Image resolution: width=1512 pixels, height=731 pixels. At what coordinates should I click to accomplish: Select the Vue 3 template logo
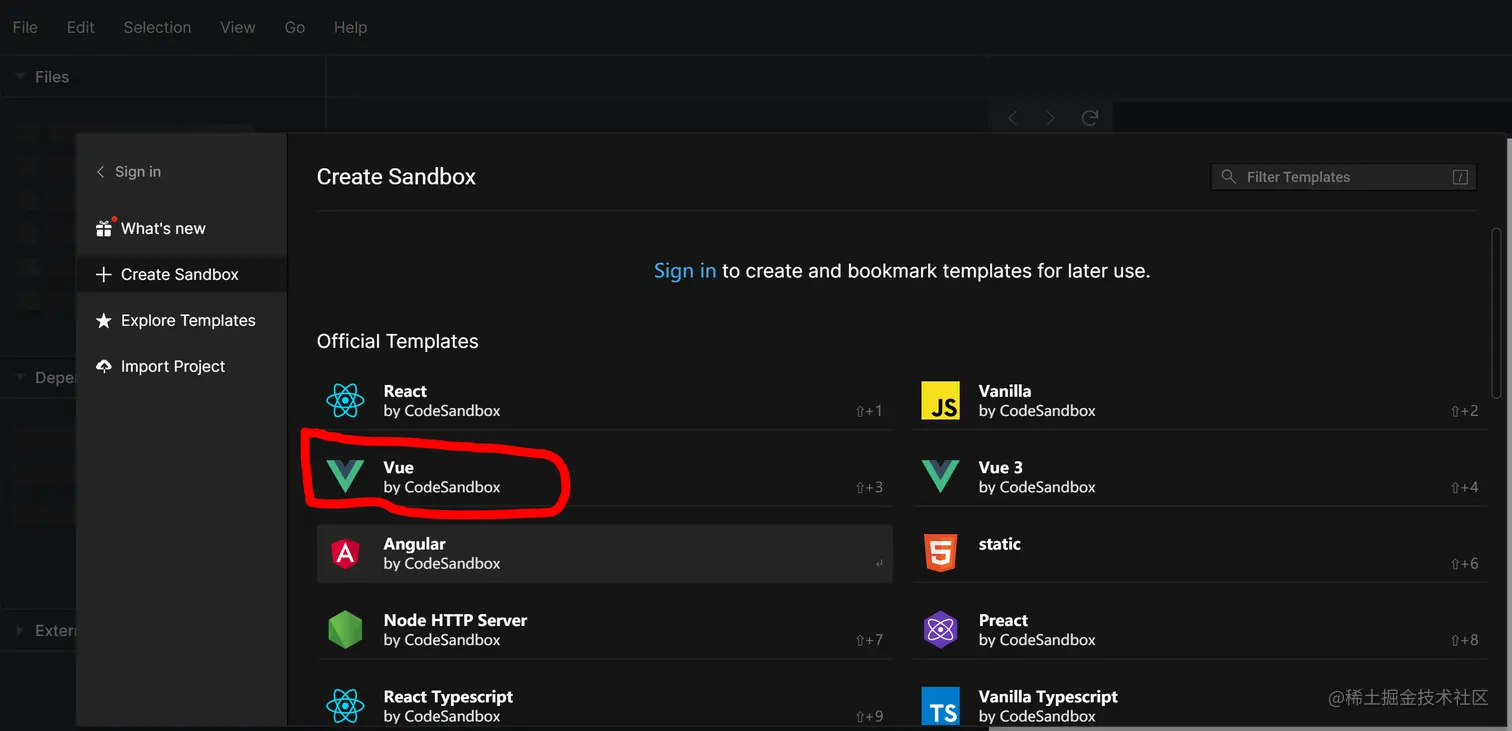click(941, 477)
